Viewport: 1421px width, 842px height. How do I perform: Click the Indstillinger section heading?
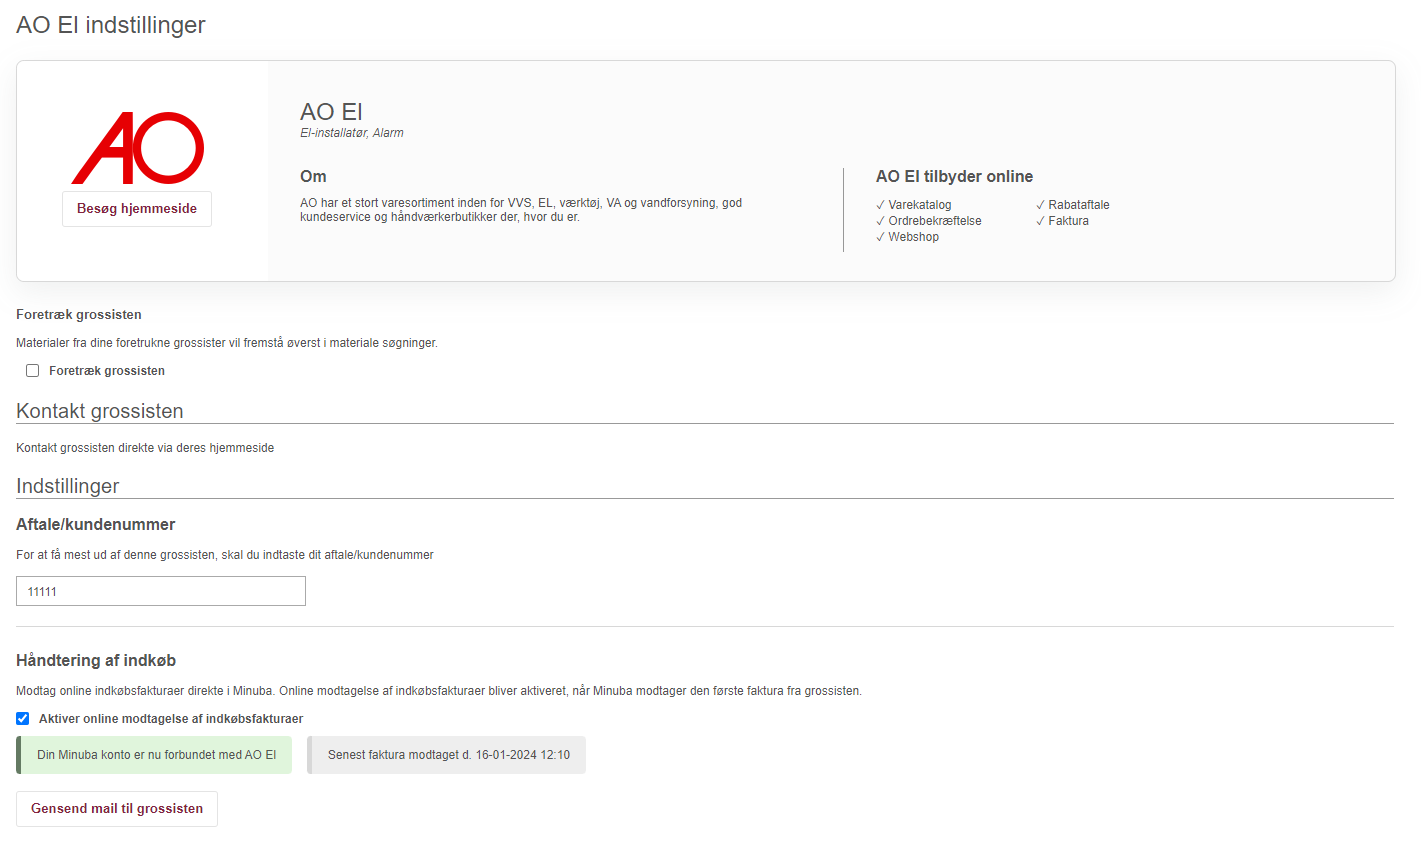[x=68, y=486]
